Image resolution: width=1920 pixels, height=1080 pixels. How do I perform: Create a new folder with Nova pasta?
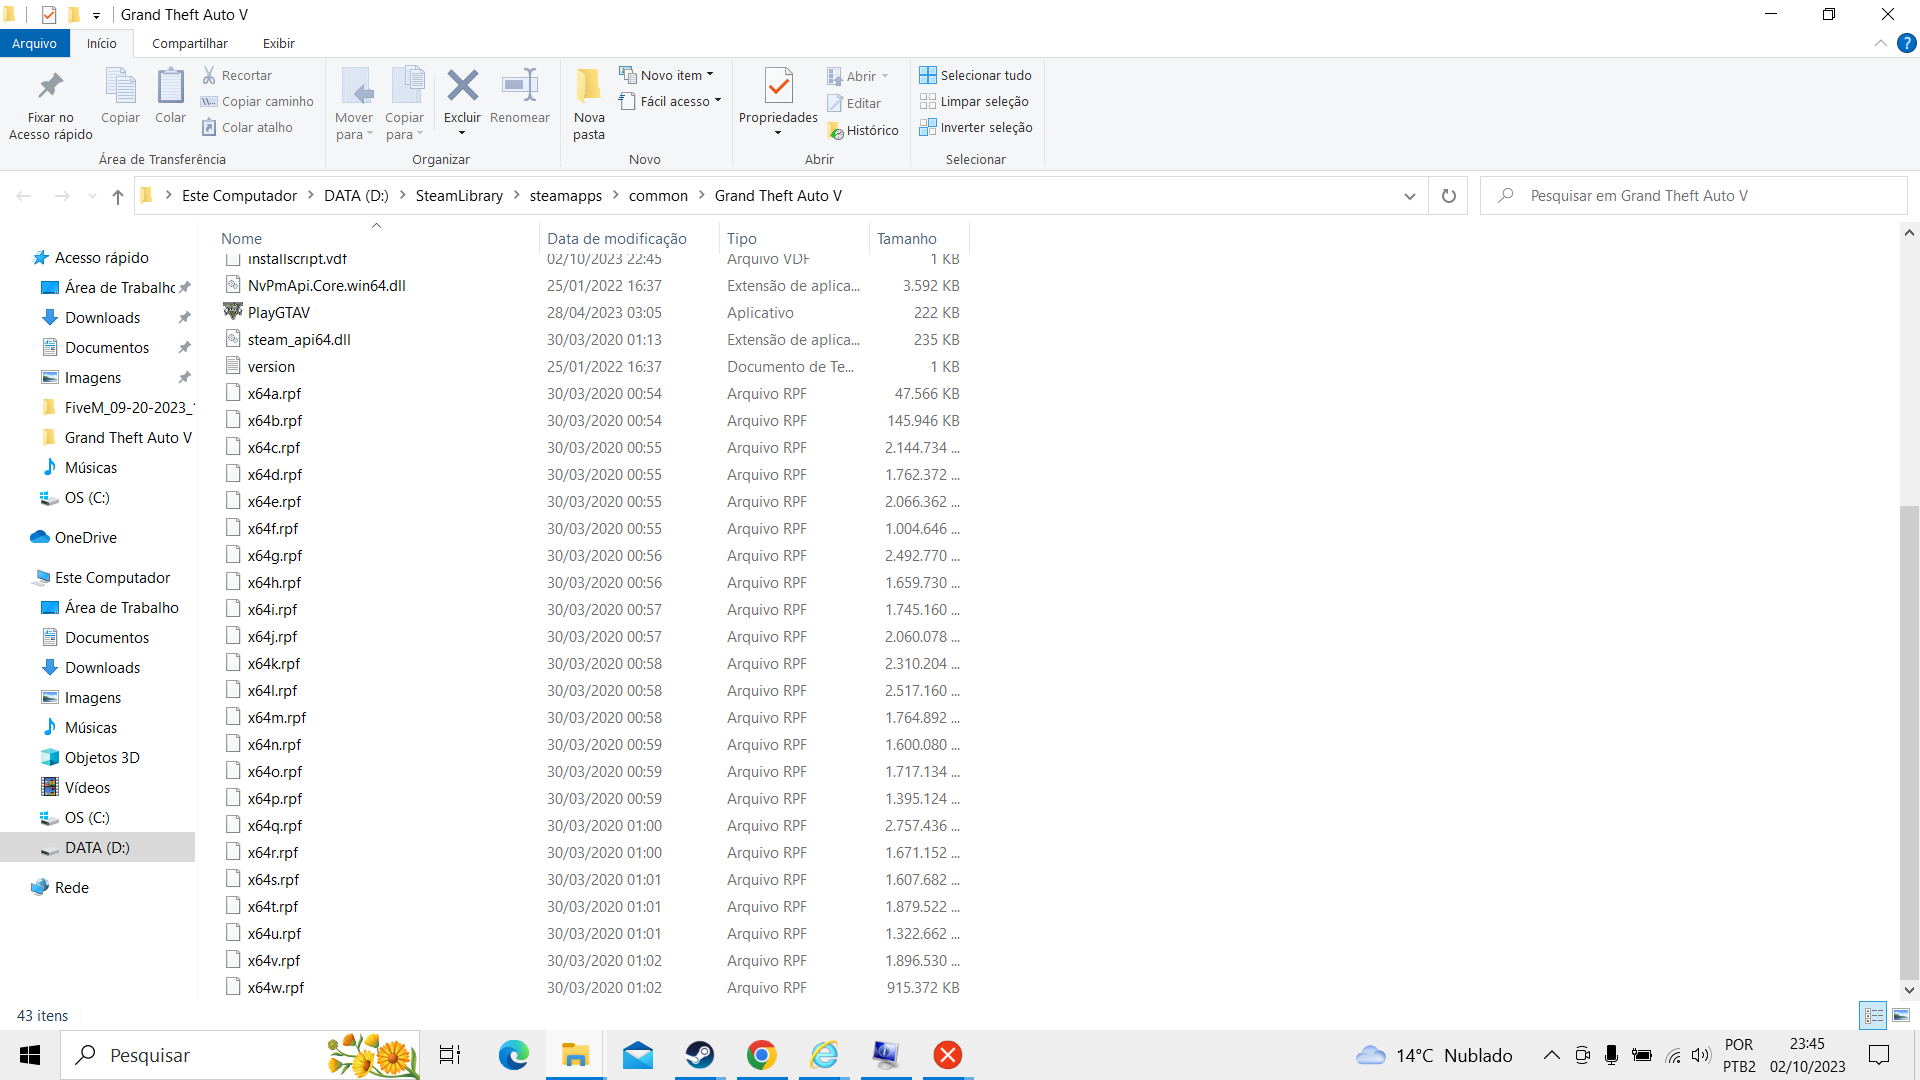589,104
